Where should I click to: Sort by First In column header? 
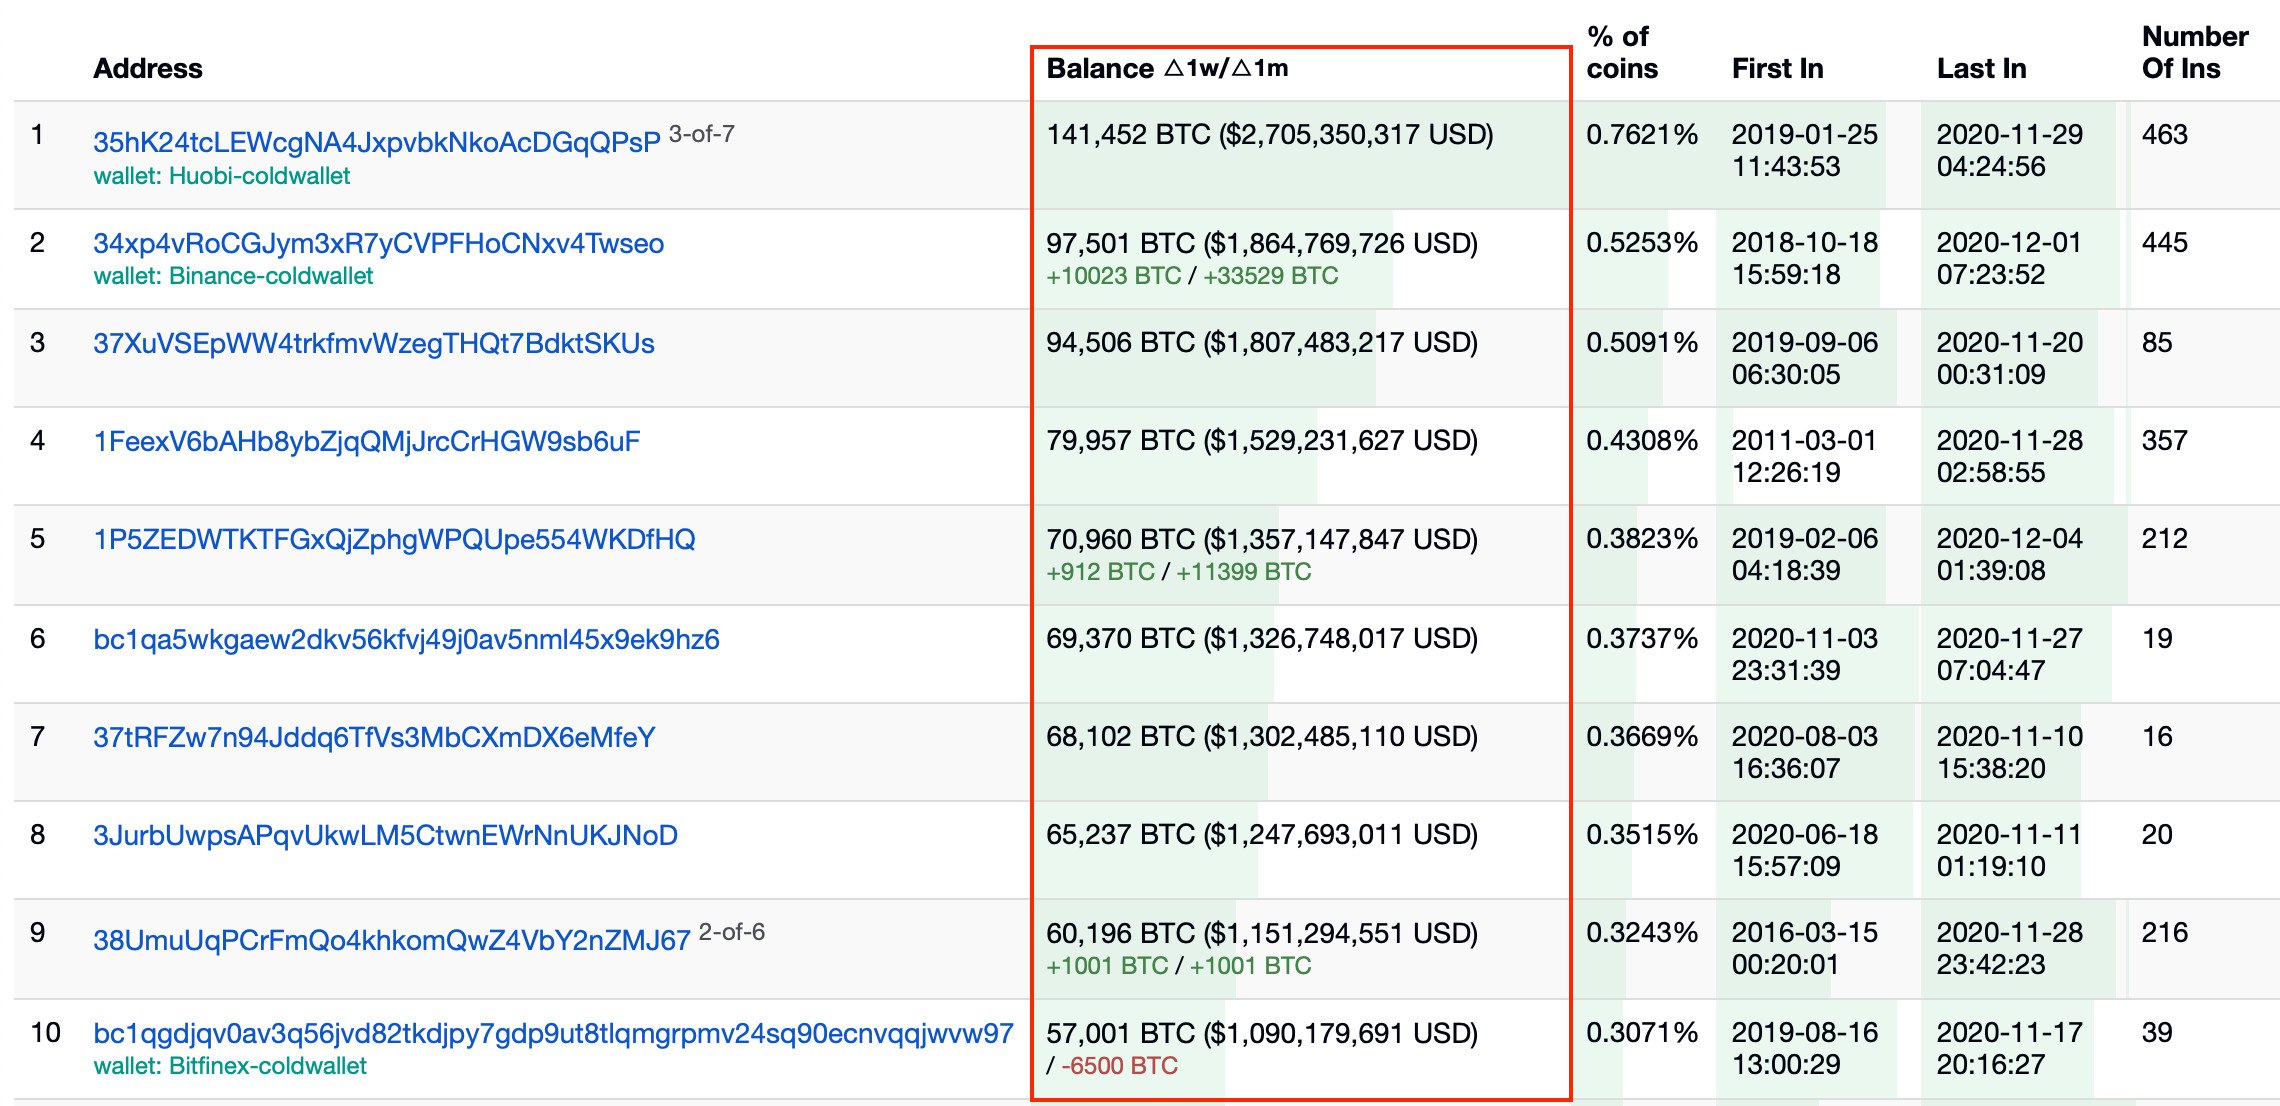click(1777, 68)
